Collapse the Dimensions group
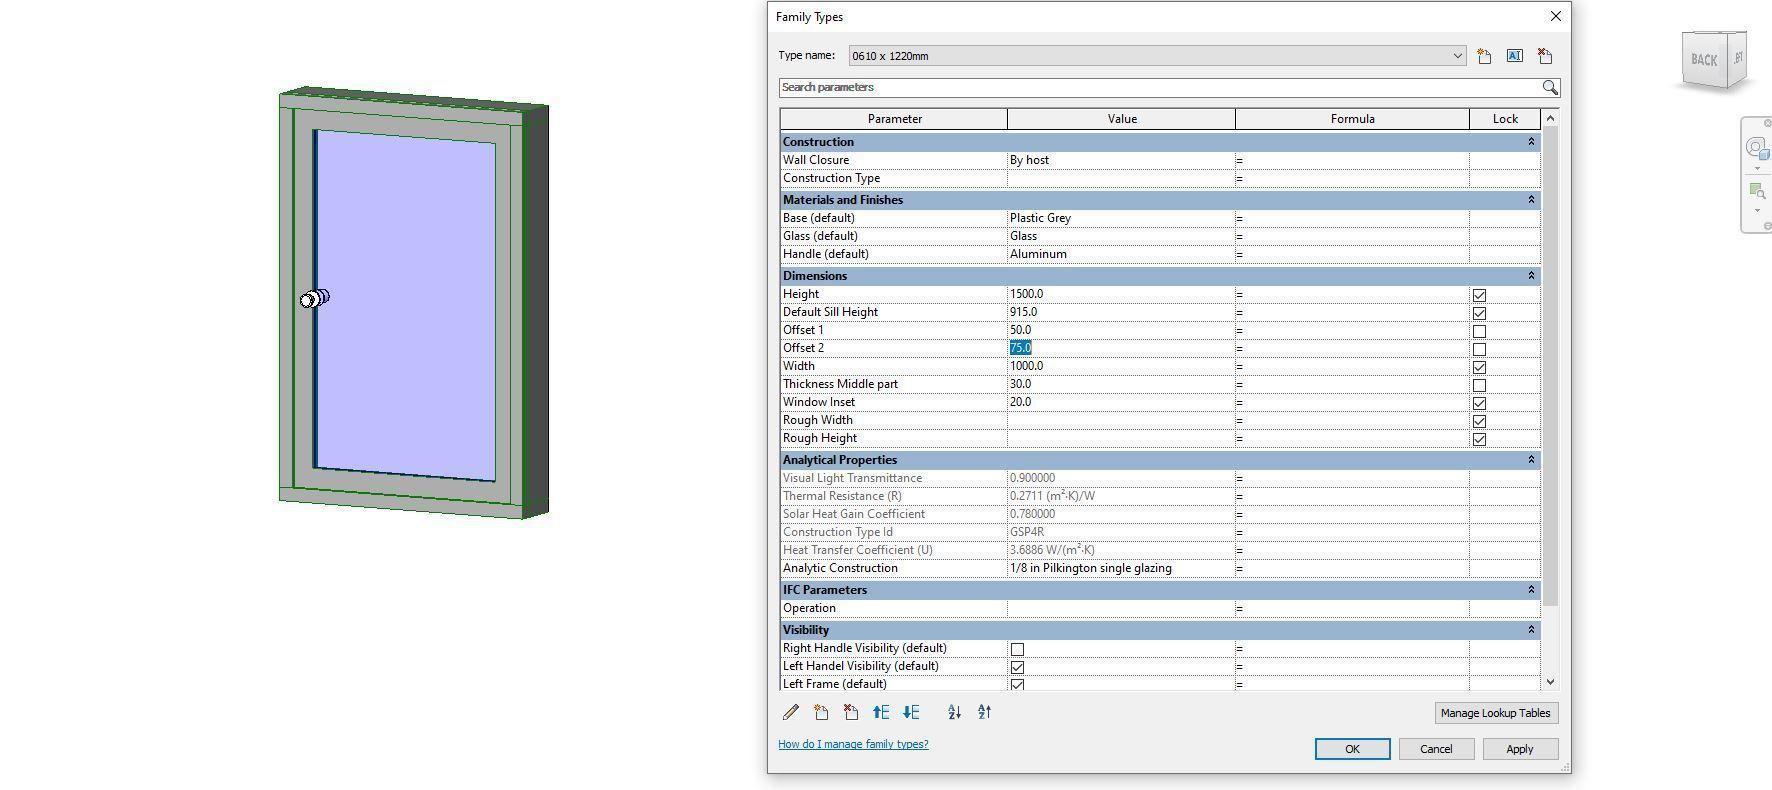Viewport: 1772px width, 790px height. tap(1530, 276)
